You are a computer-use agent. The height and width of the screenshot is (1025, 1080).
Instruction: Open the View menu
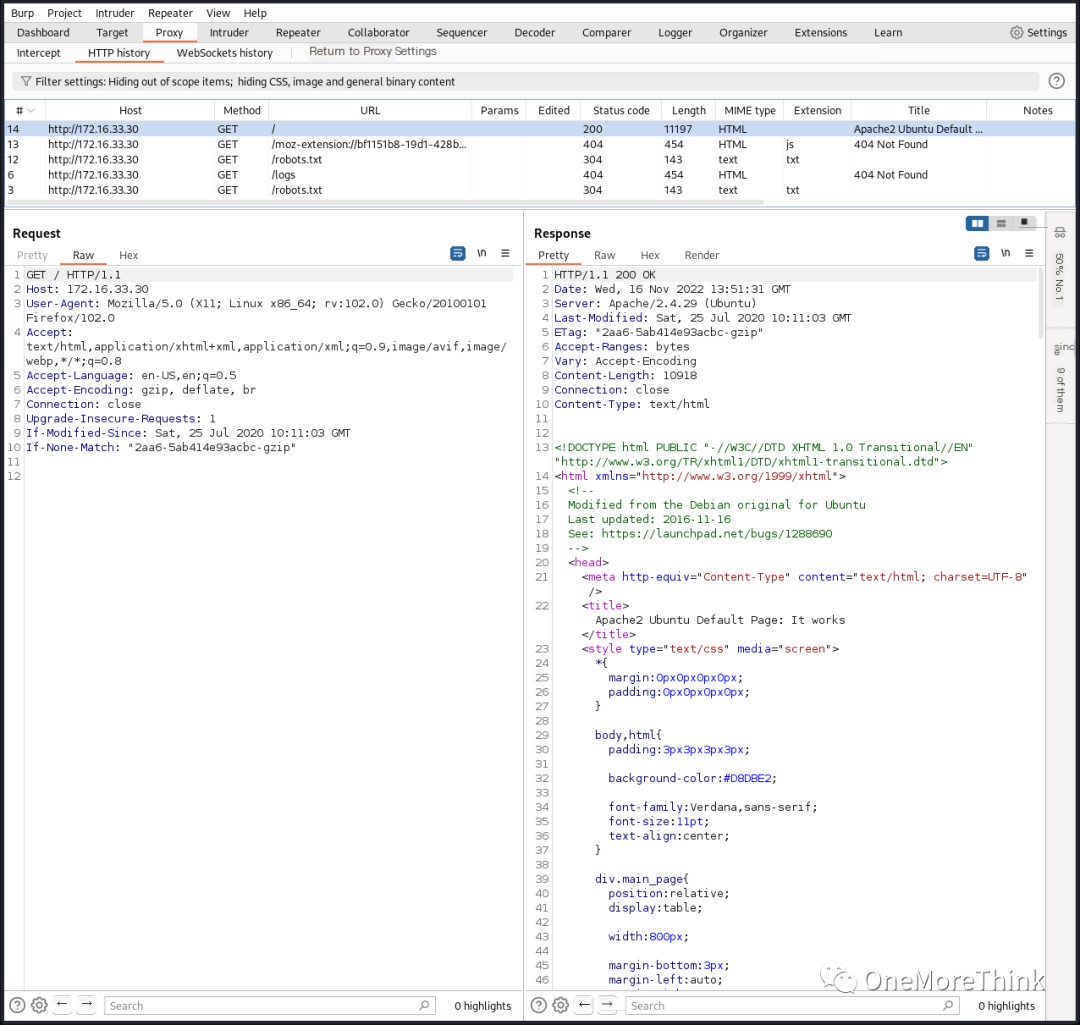tap(218, 13)
